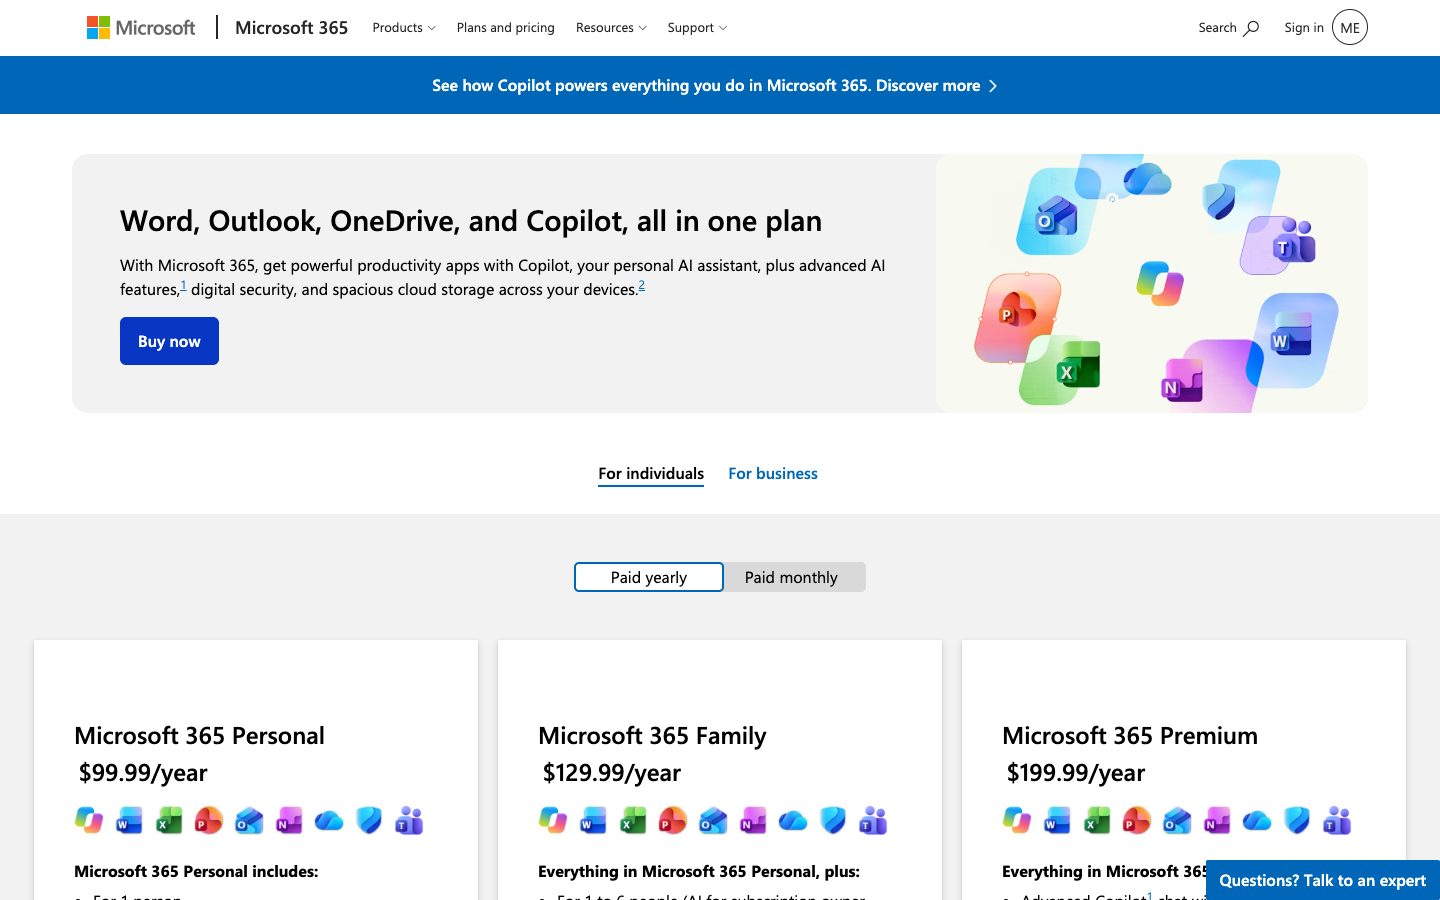This screenshot has width=1440, height=900.
Task: Click the Microsoft 365 Family title
Action: coord(652,736)
